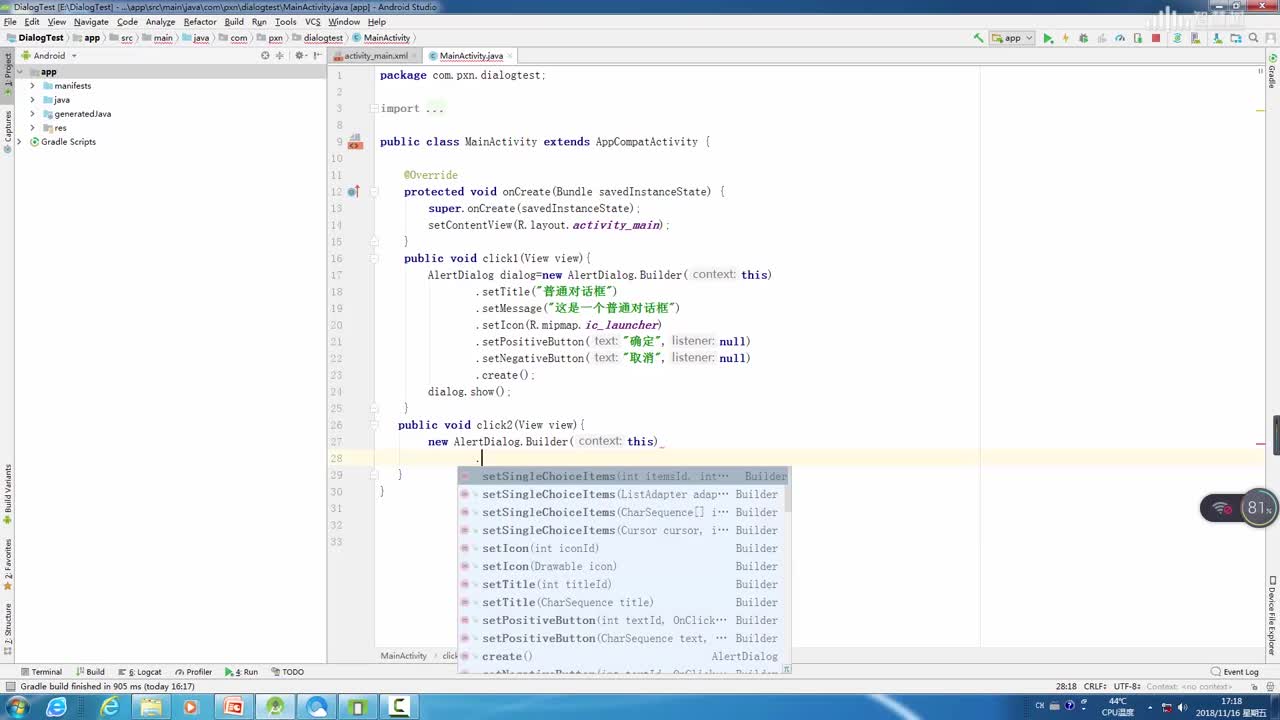Open Project Structure folder icon
This screenshot has width=1280, height=720.
click(1234, 38)
